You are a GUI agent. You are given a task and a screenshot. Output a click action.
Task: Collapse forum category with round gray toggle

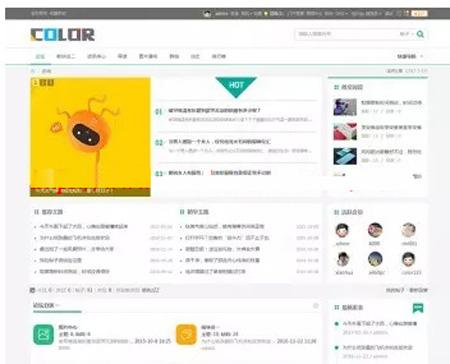point(315,306)
